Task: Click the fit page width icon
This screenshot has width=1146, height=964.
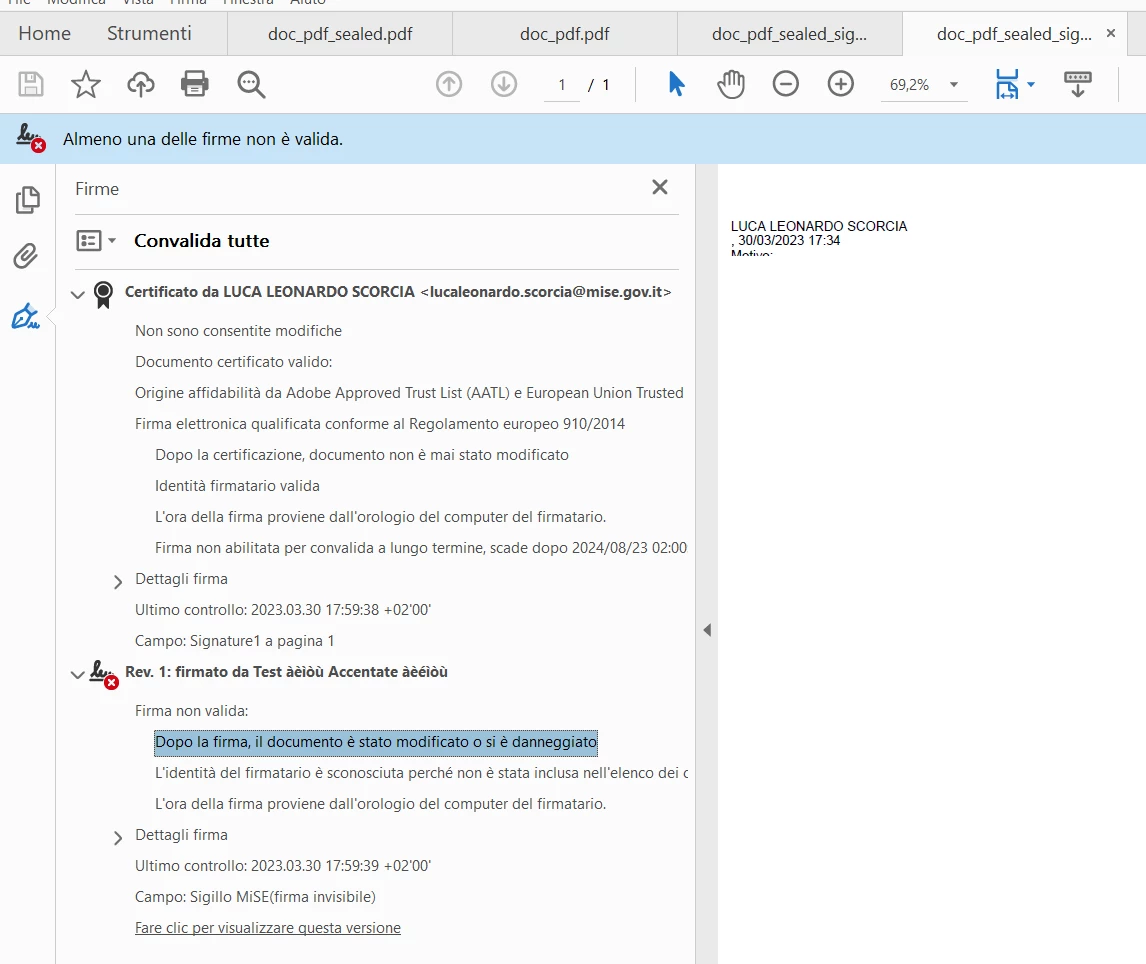Action: pyautogui.click(x=1007, y=84)
